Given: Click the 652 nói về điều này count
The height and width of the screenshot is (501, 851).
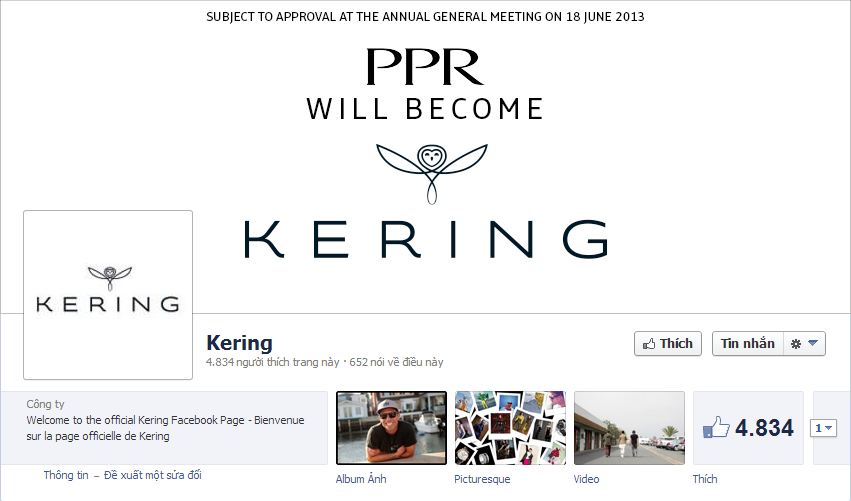Looking at the screenshot, I should (396, 362).
